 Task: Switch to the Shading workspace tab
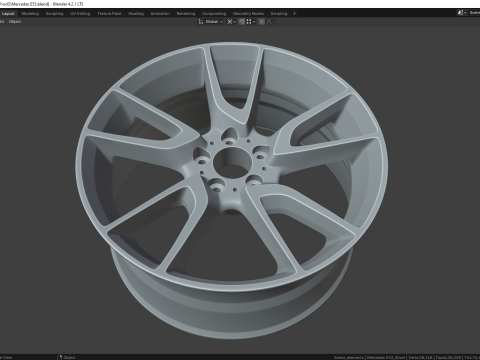[136, 14]
